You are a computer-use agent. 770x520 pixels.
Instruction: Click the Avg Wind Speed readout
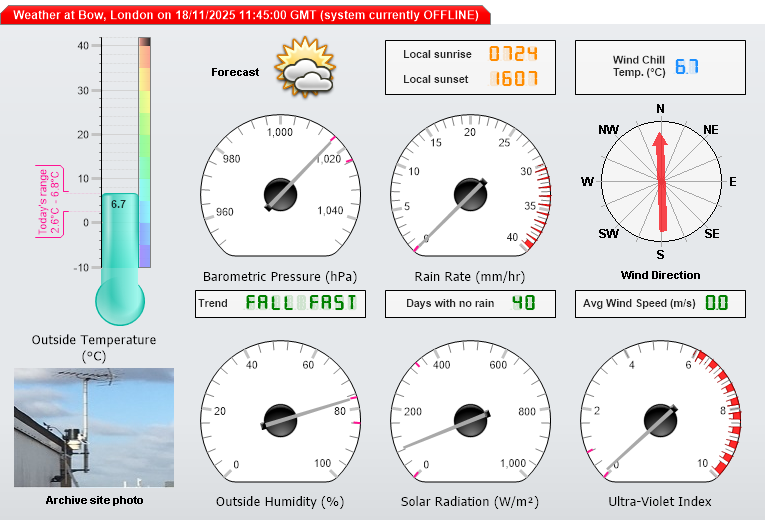click(716, 303)
